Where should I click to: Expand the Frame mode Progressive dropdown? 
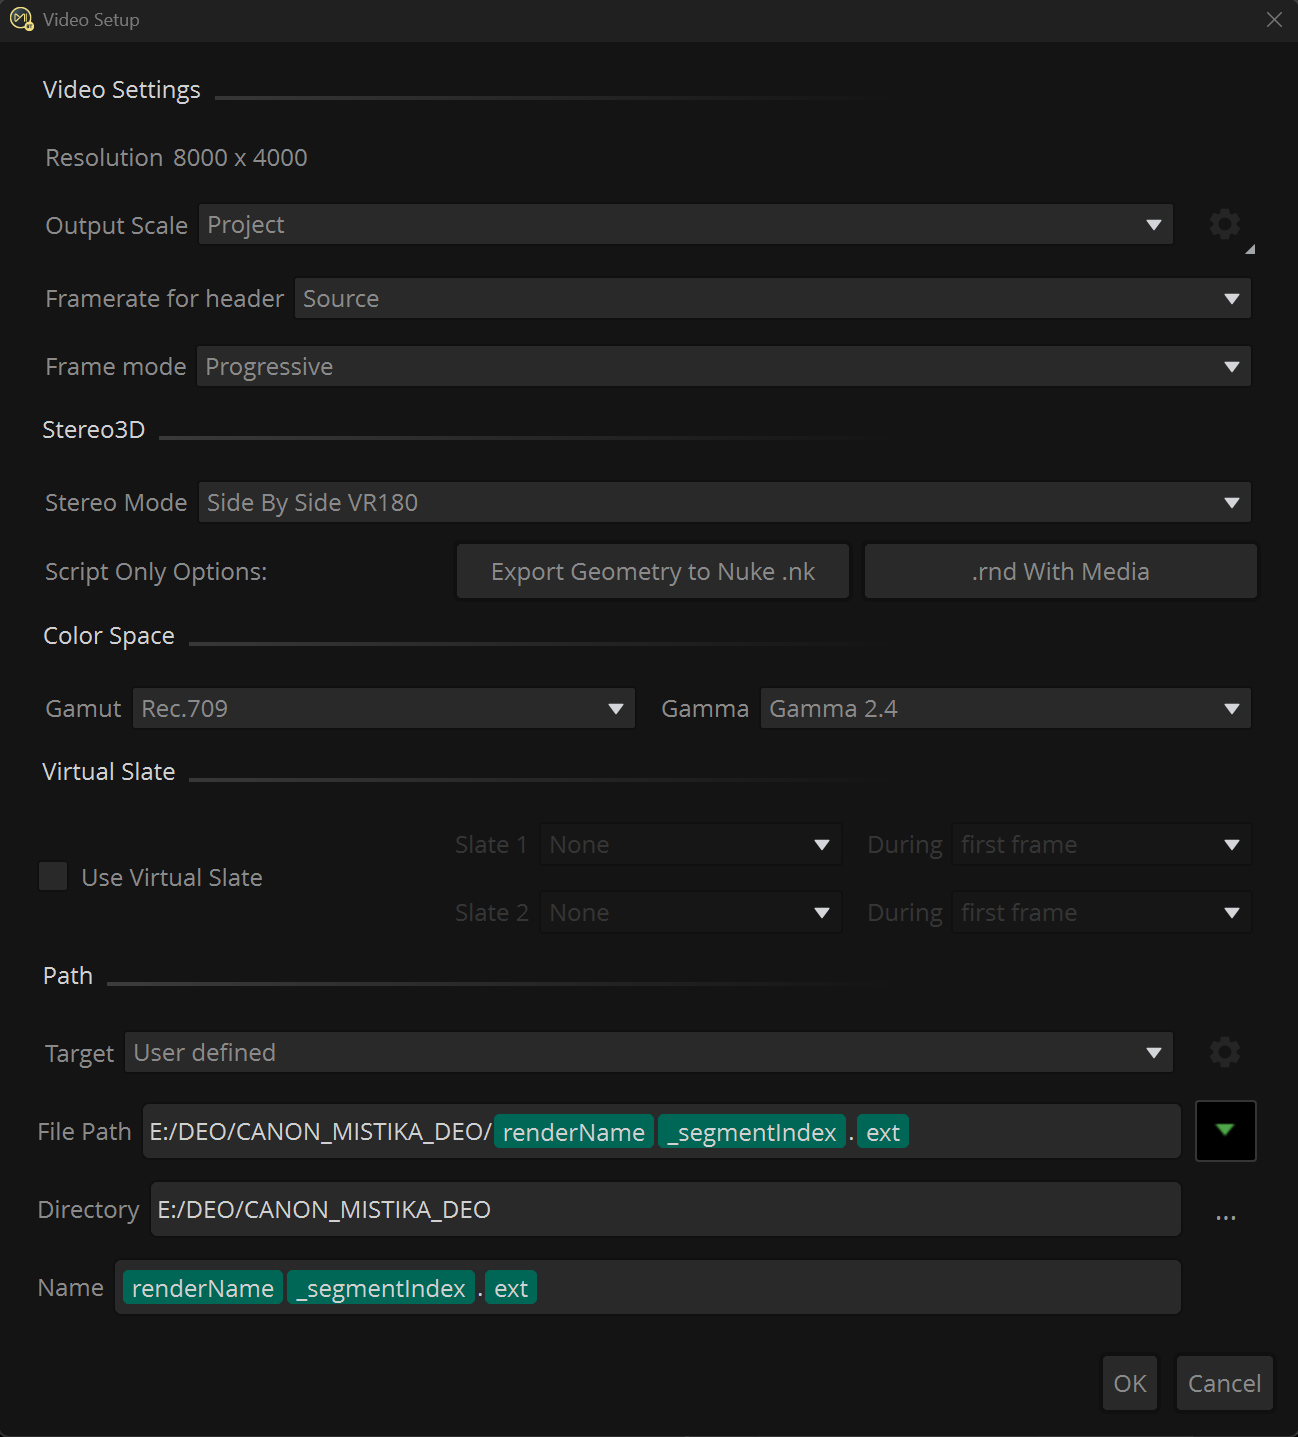click(723, 366)
